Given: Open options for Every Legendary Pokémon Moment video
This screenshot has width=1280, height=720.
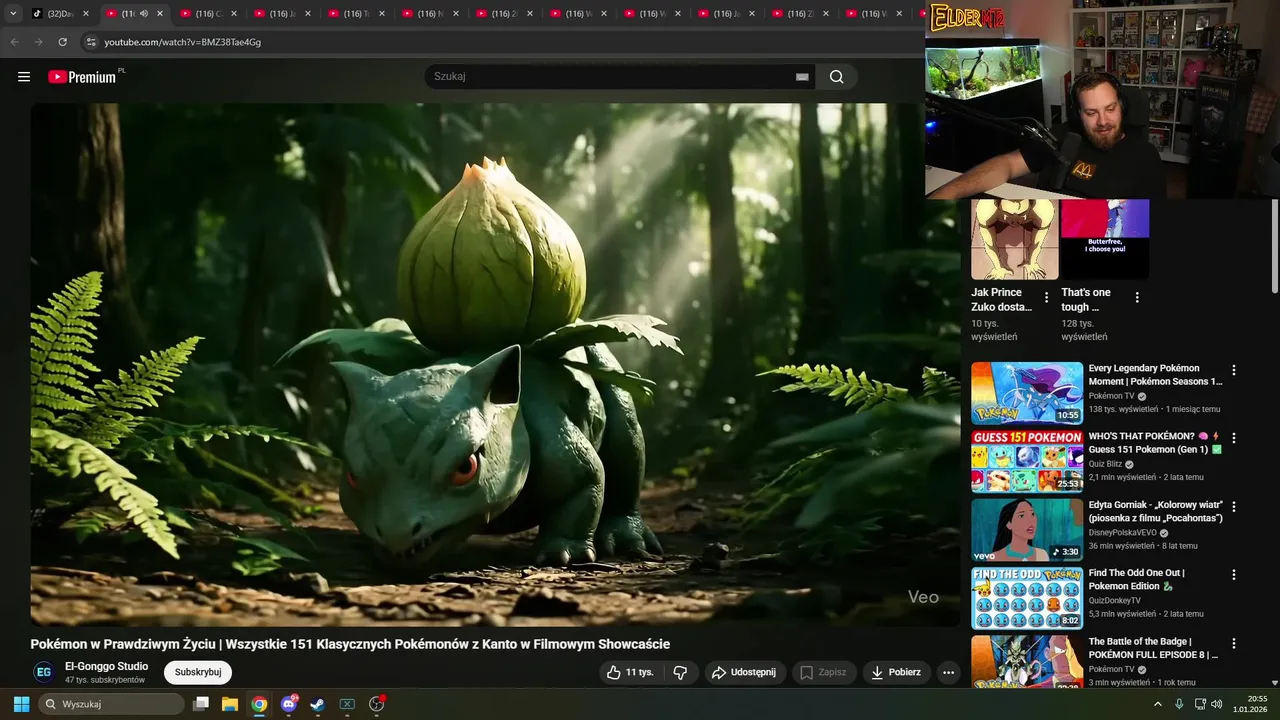Looking at the screenshot, I should [x=1233, y=370].
